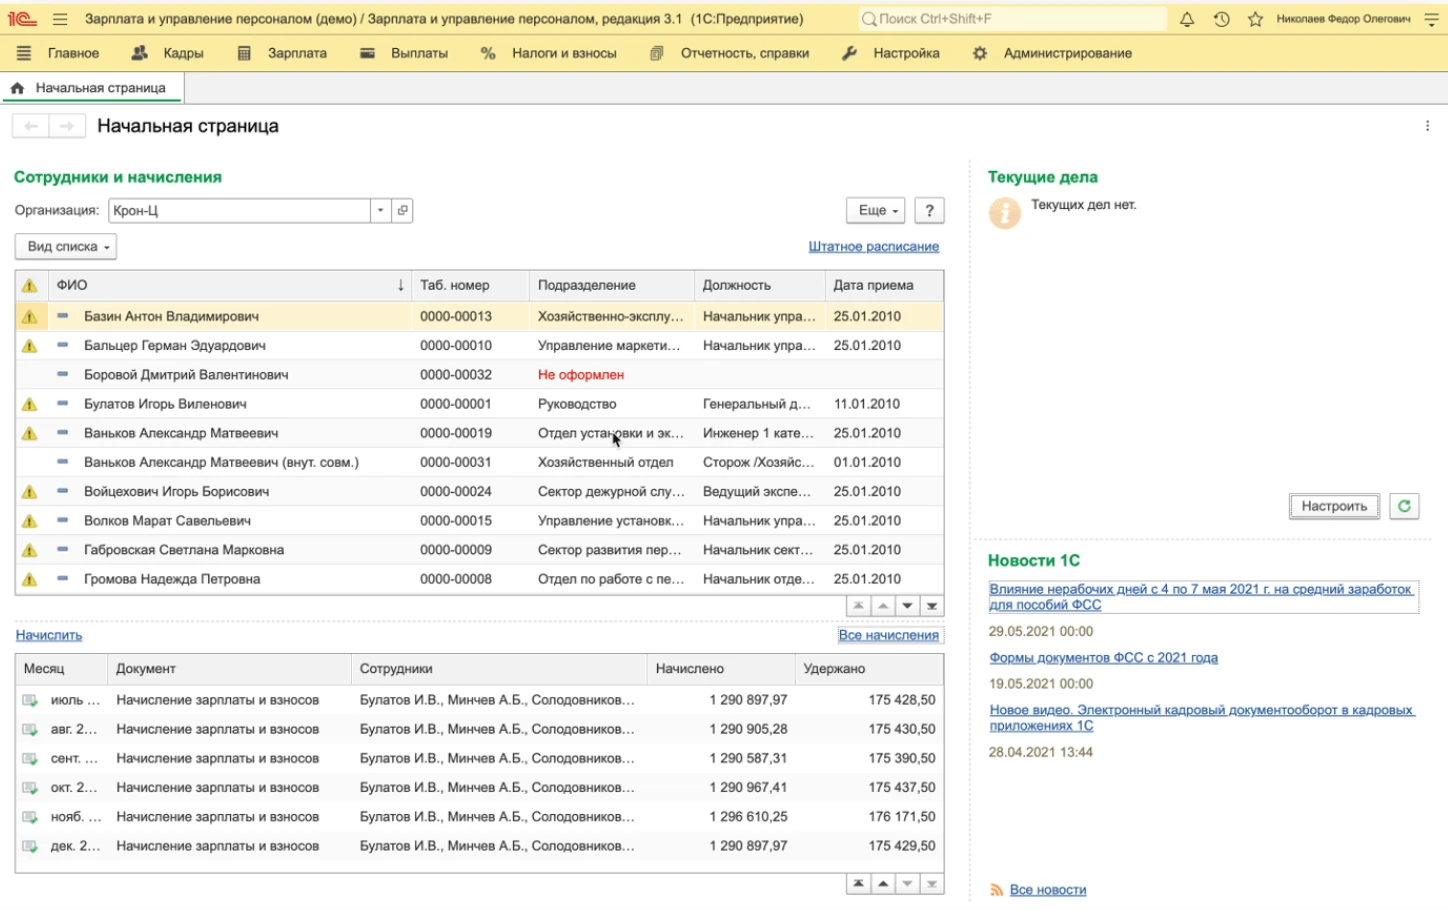
Task: Click the three-dot page options icon
Action: click(x=1427, y=126)
